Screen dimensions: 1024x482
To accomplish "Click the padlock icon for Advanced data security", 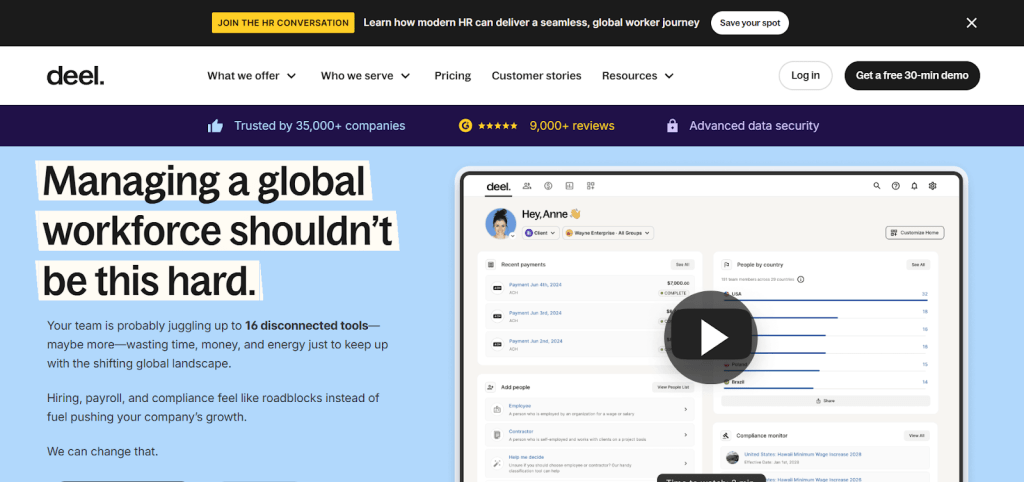I will (672, 126).
